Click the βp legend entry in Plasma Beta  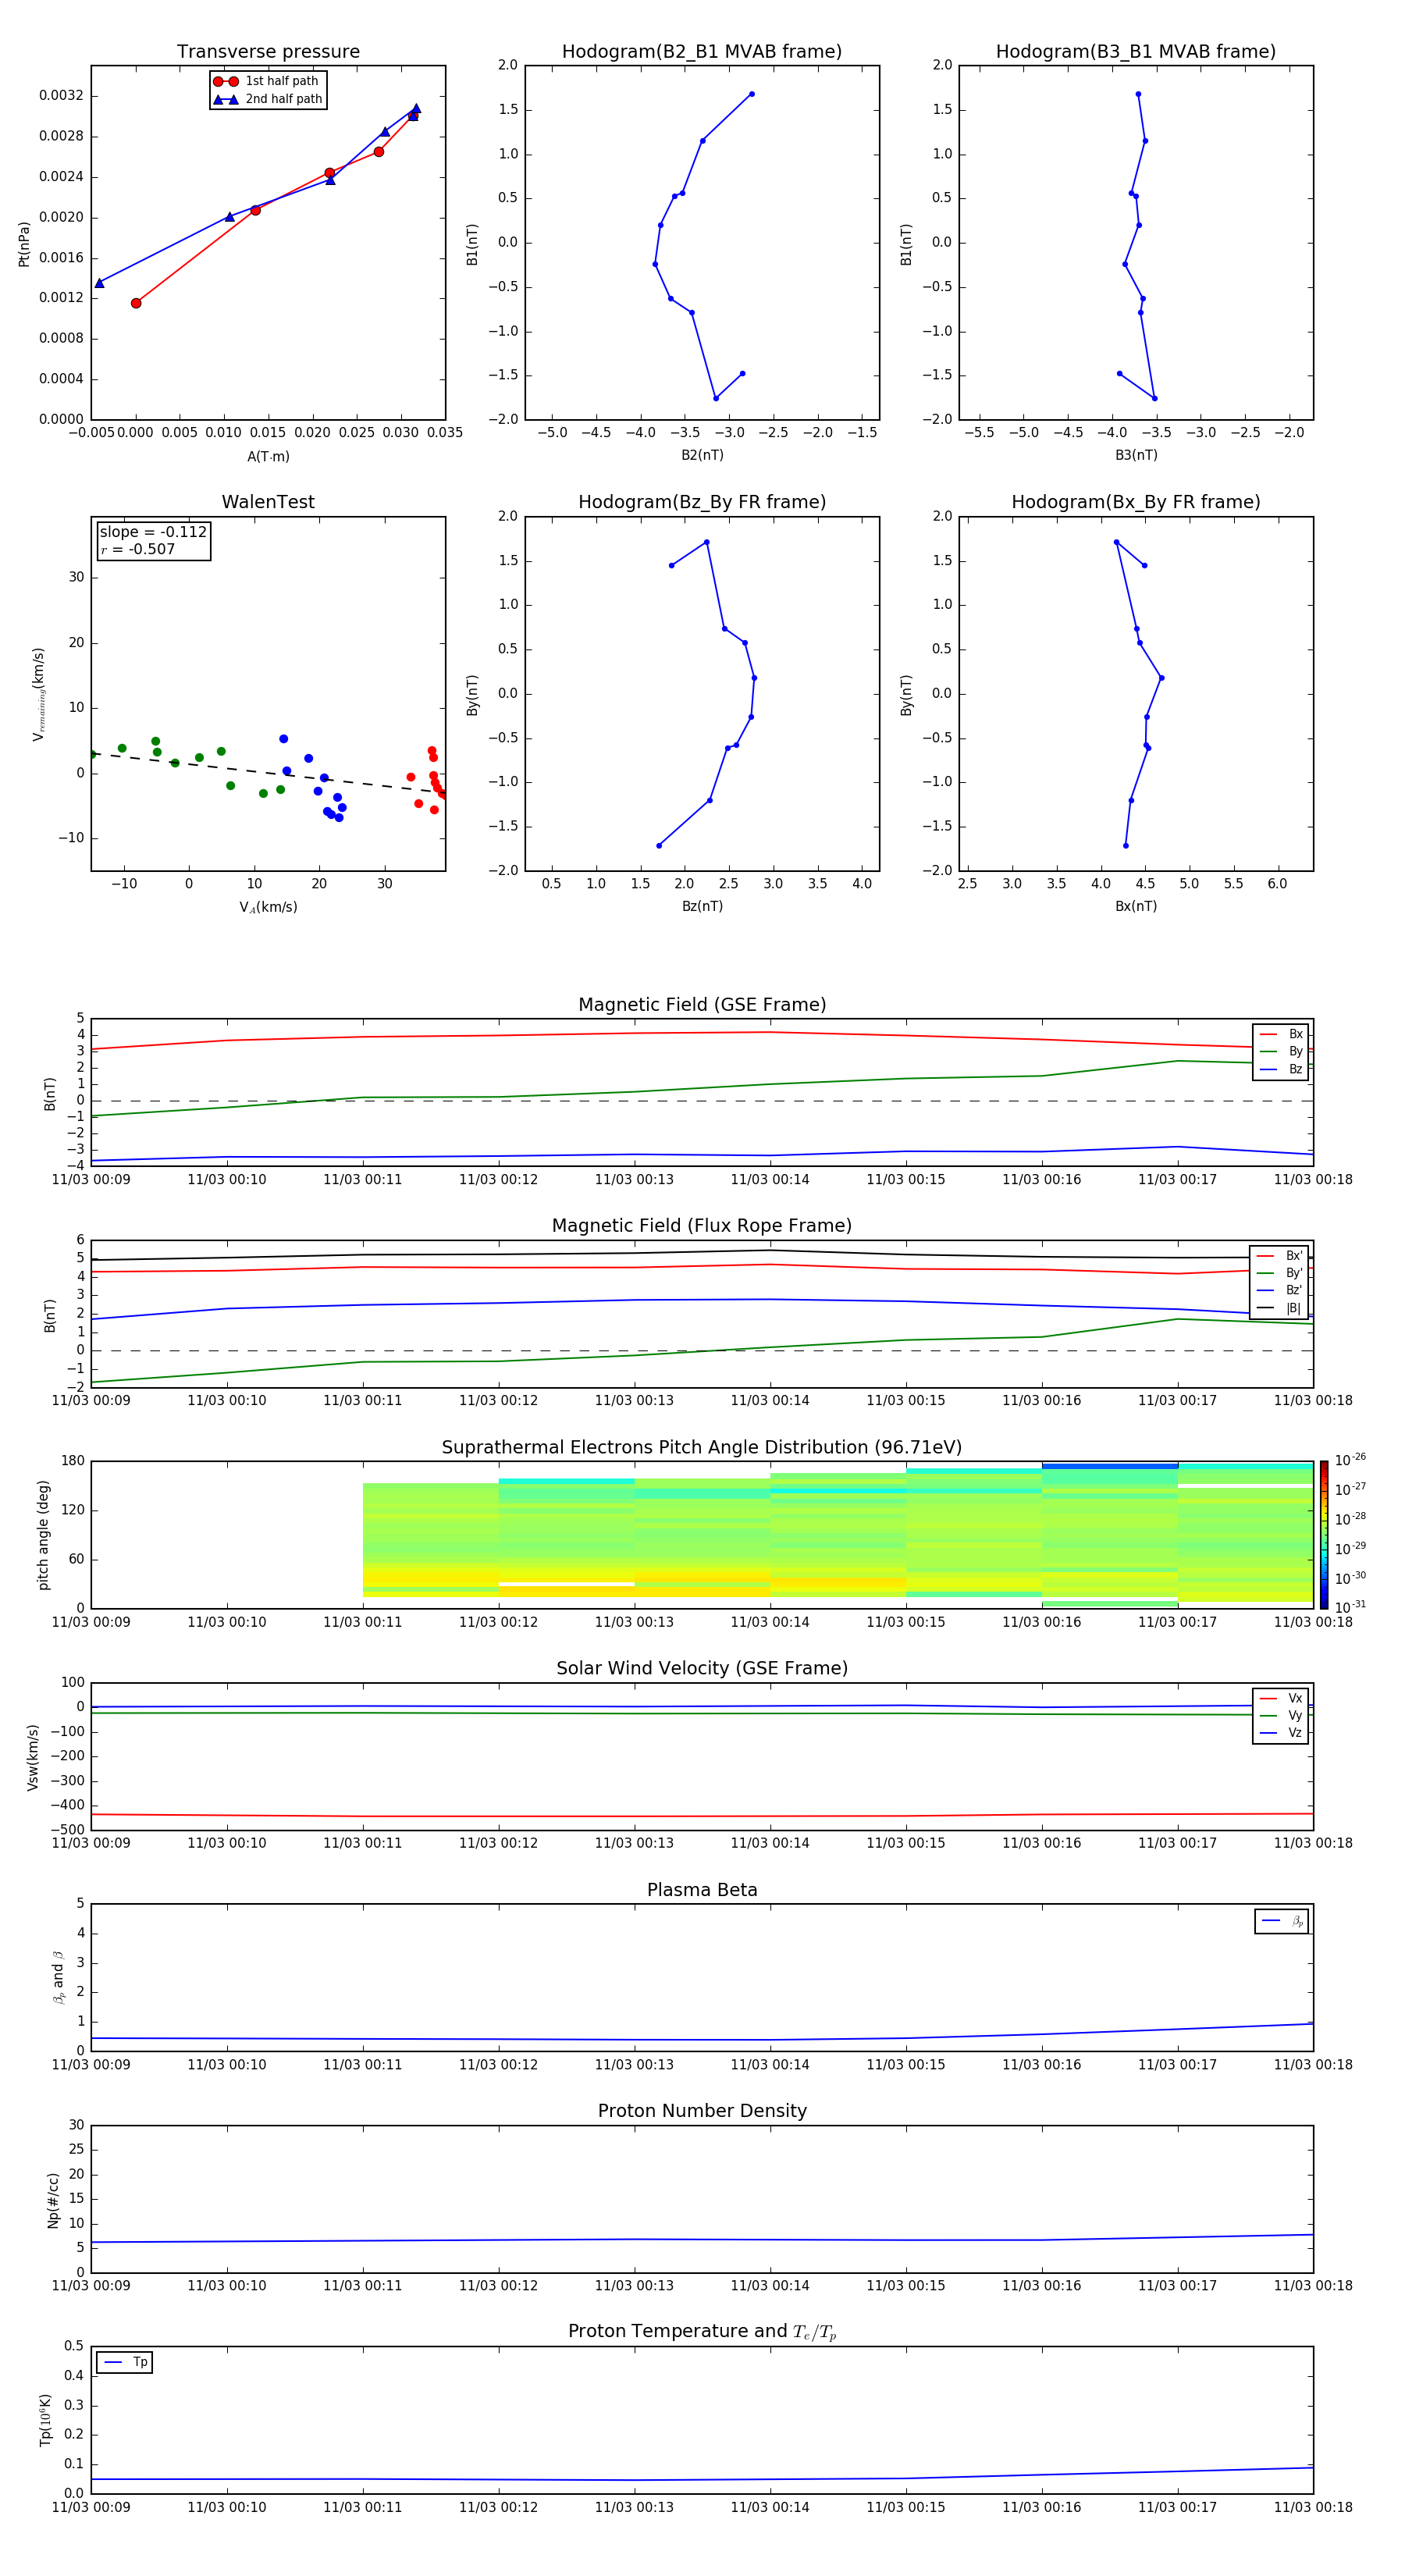click(x=1282, y=1920)
